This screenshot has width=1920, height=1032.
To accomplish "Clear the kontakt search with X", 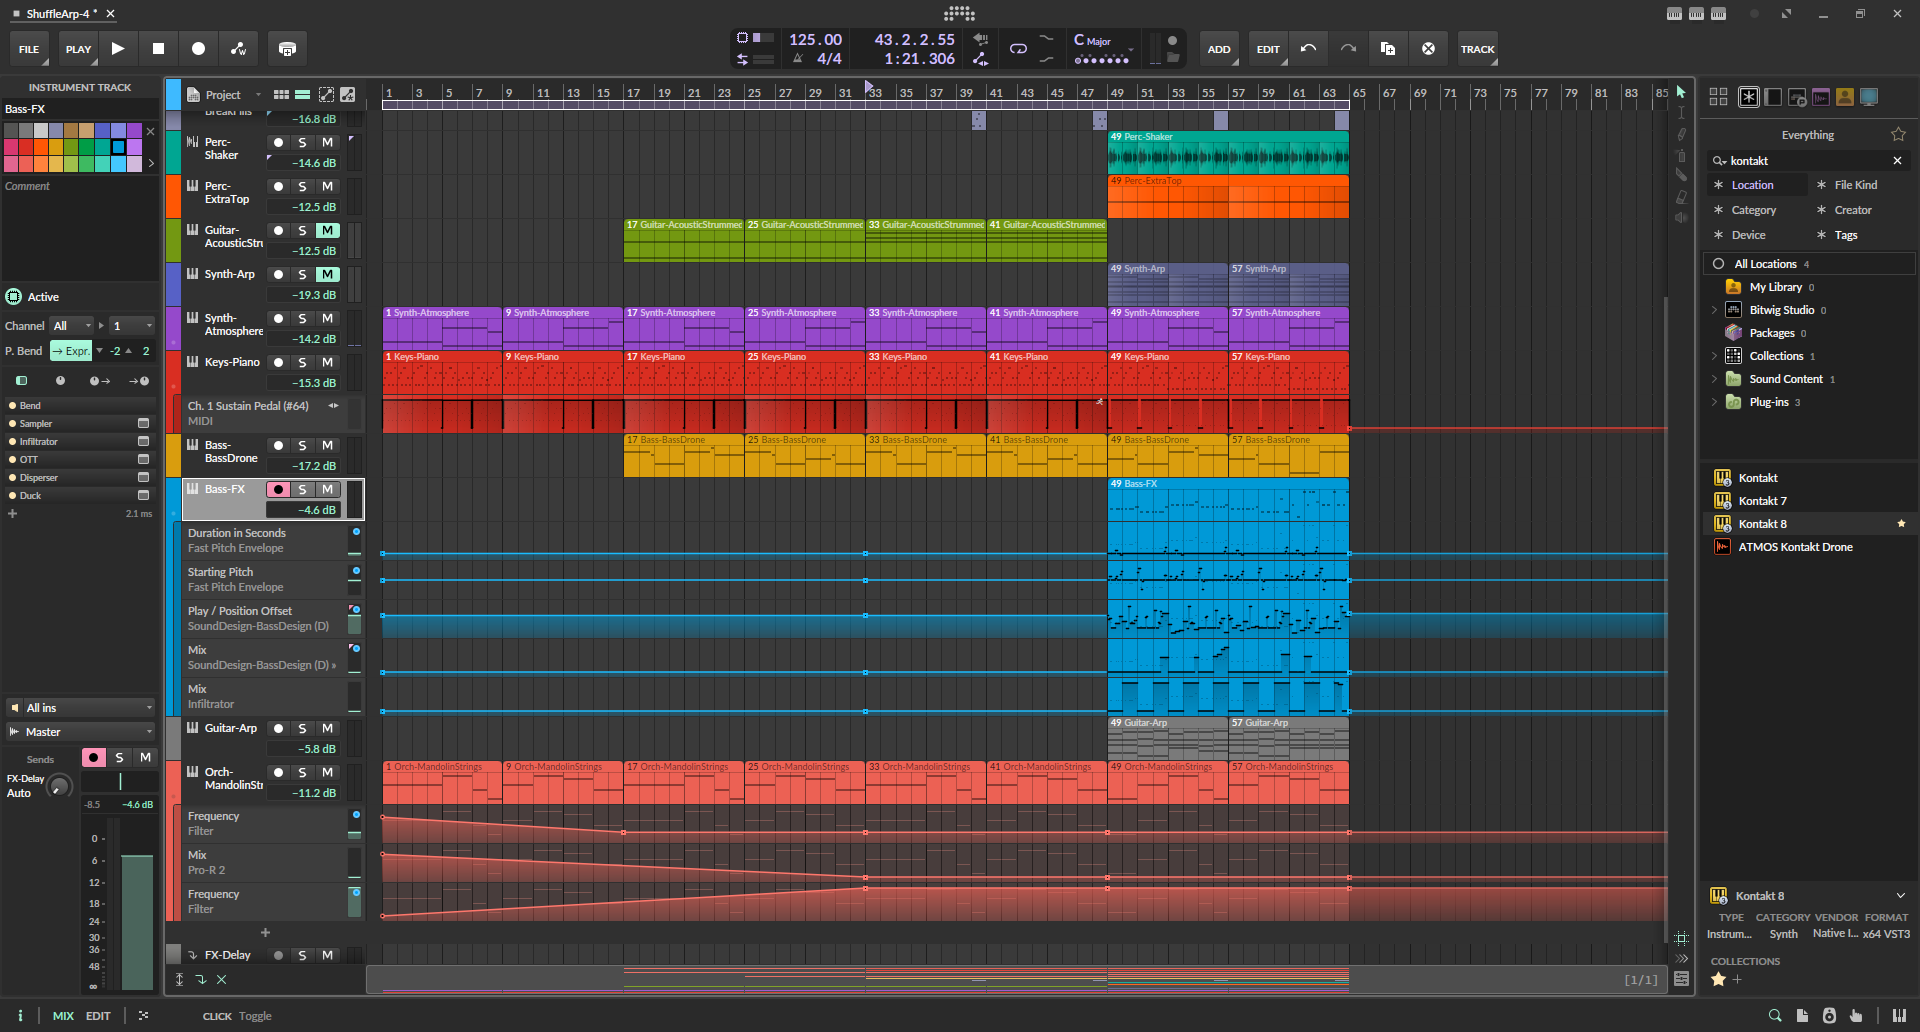I will (1897, 160).
